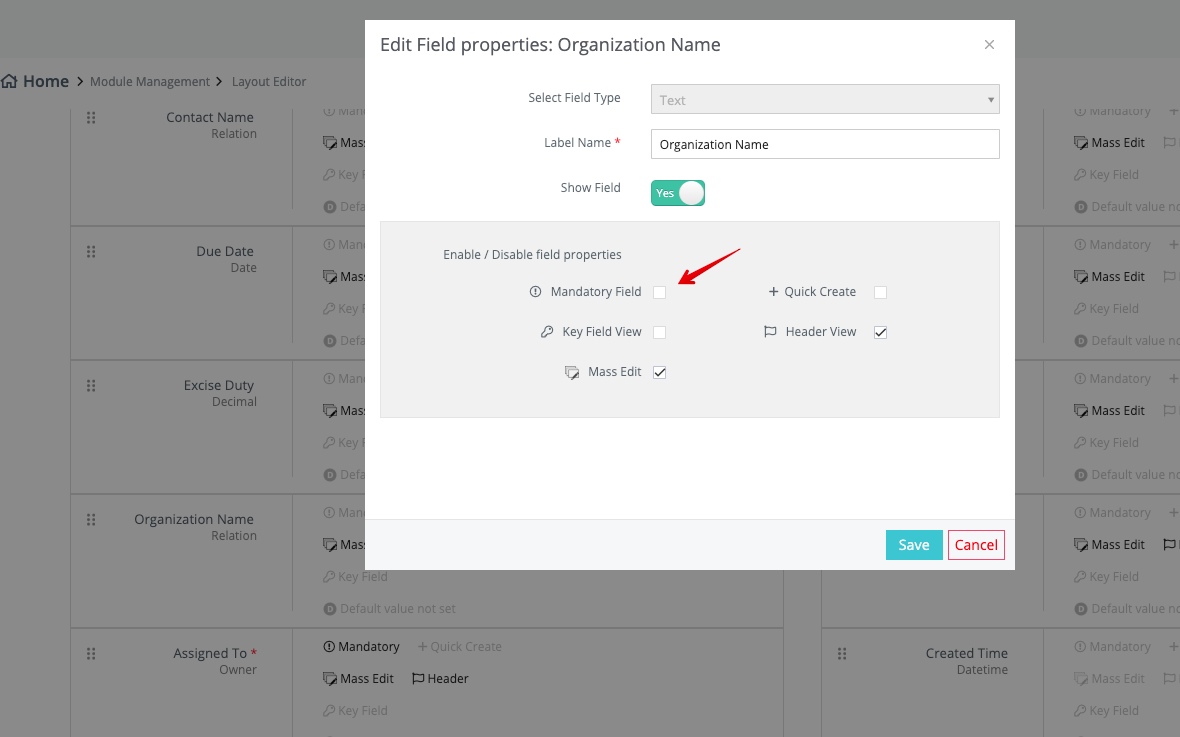Enable the Key Field View checkbox

coord(660,332)
